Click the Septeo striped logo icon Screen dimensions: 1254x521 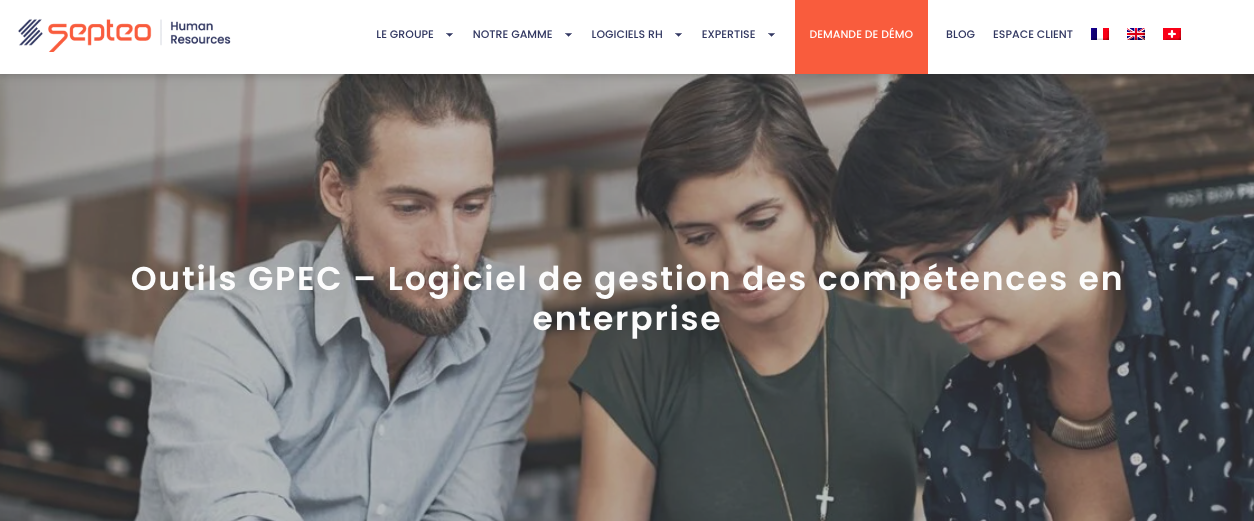point(31,33)
